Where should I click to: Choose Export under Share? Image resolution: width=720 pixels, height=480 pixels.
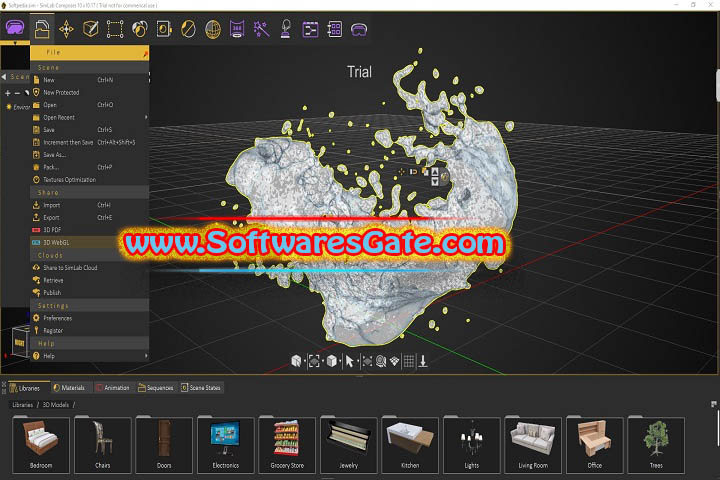[x=90, y=217]
